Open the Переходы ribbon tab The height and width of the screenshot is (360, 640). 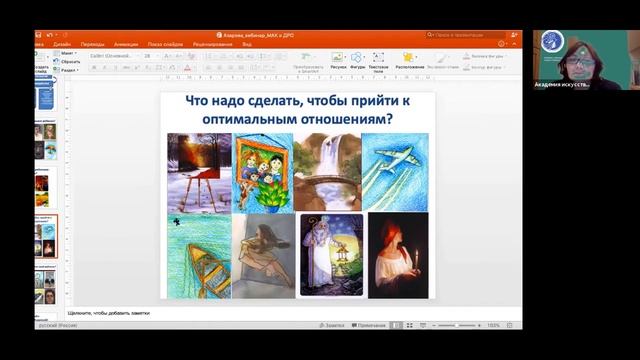point(92,44)
